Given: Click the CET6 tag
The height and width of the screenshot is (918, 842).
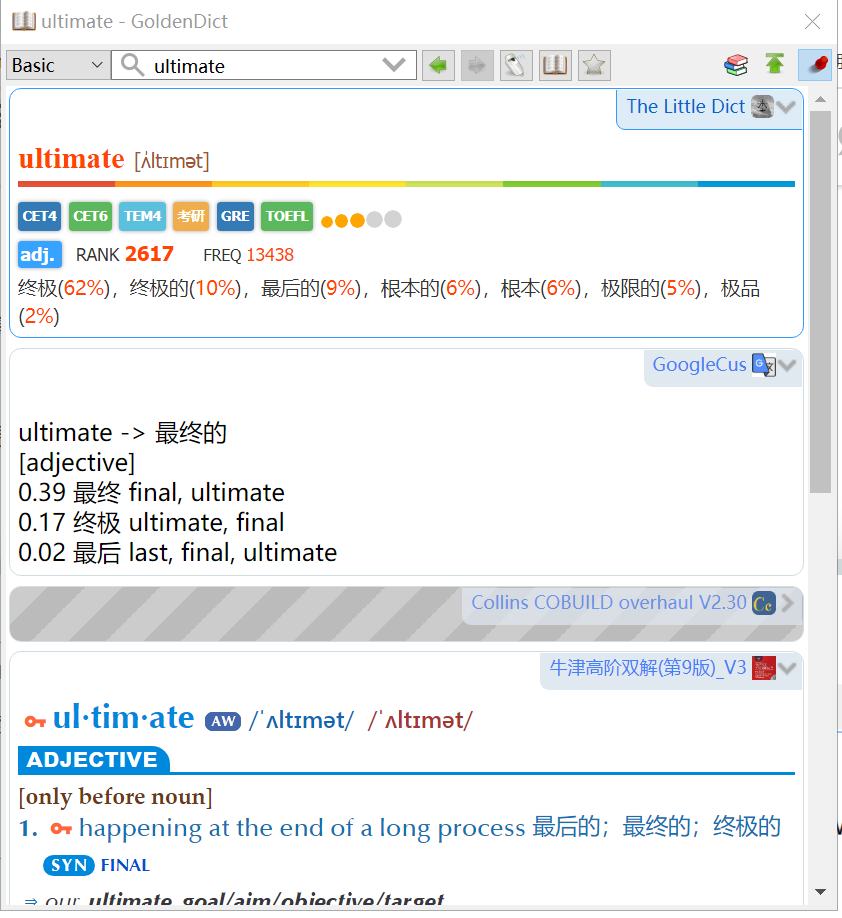Looking at the screenshot, I should pyautogui.click(x=90, y=216).
